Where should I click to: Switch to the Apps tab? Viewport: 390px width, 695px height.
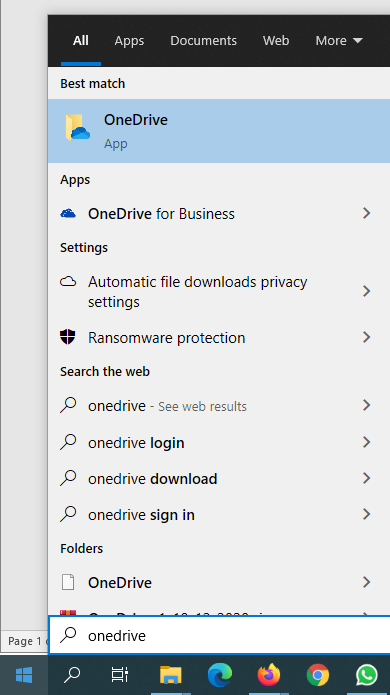[129, 41]
